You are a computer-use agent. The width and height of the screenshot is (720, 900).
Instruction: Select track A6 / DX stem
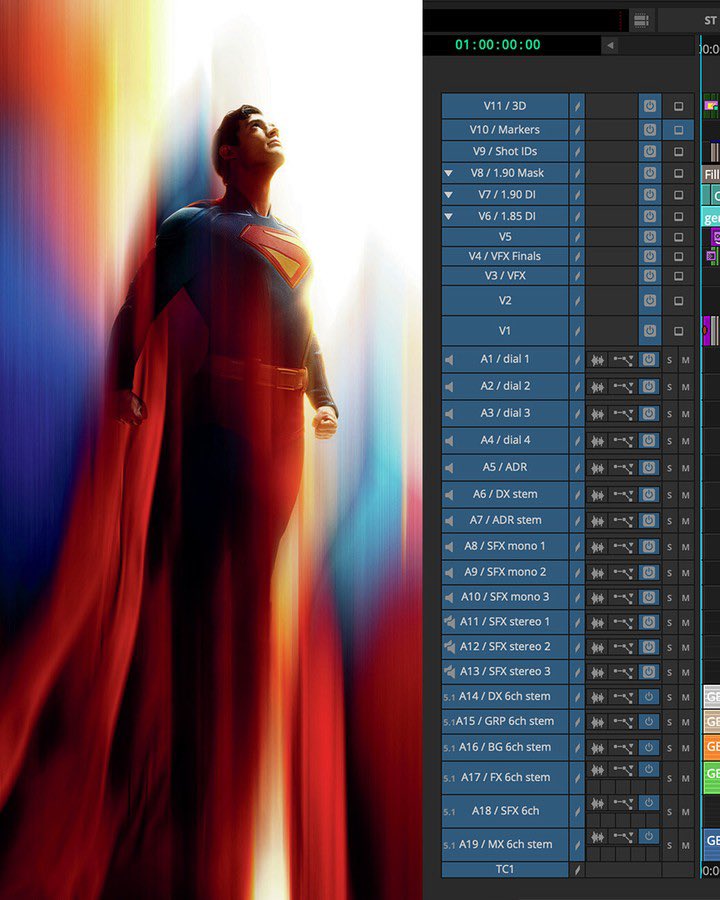pos(505,494)
